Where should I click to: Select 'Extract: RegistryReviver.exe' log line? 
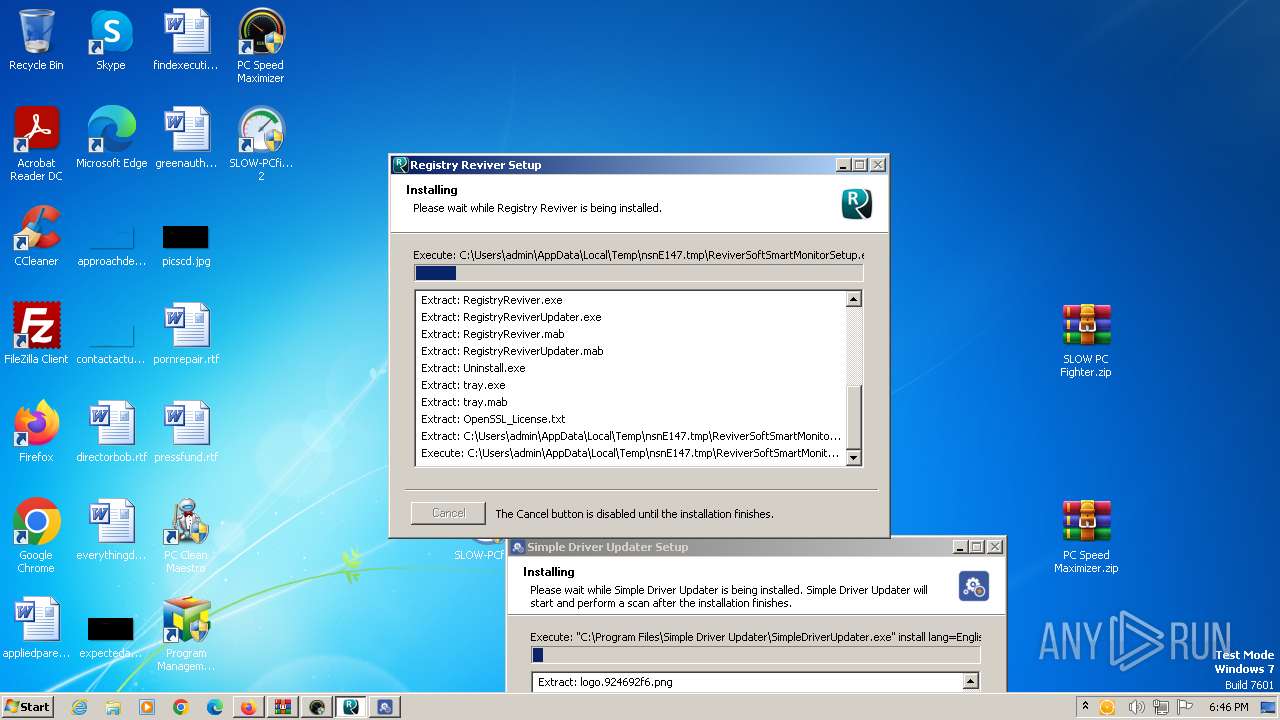pyautogui.click(x=492, y=300)
